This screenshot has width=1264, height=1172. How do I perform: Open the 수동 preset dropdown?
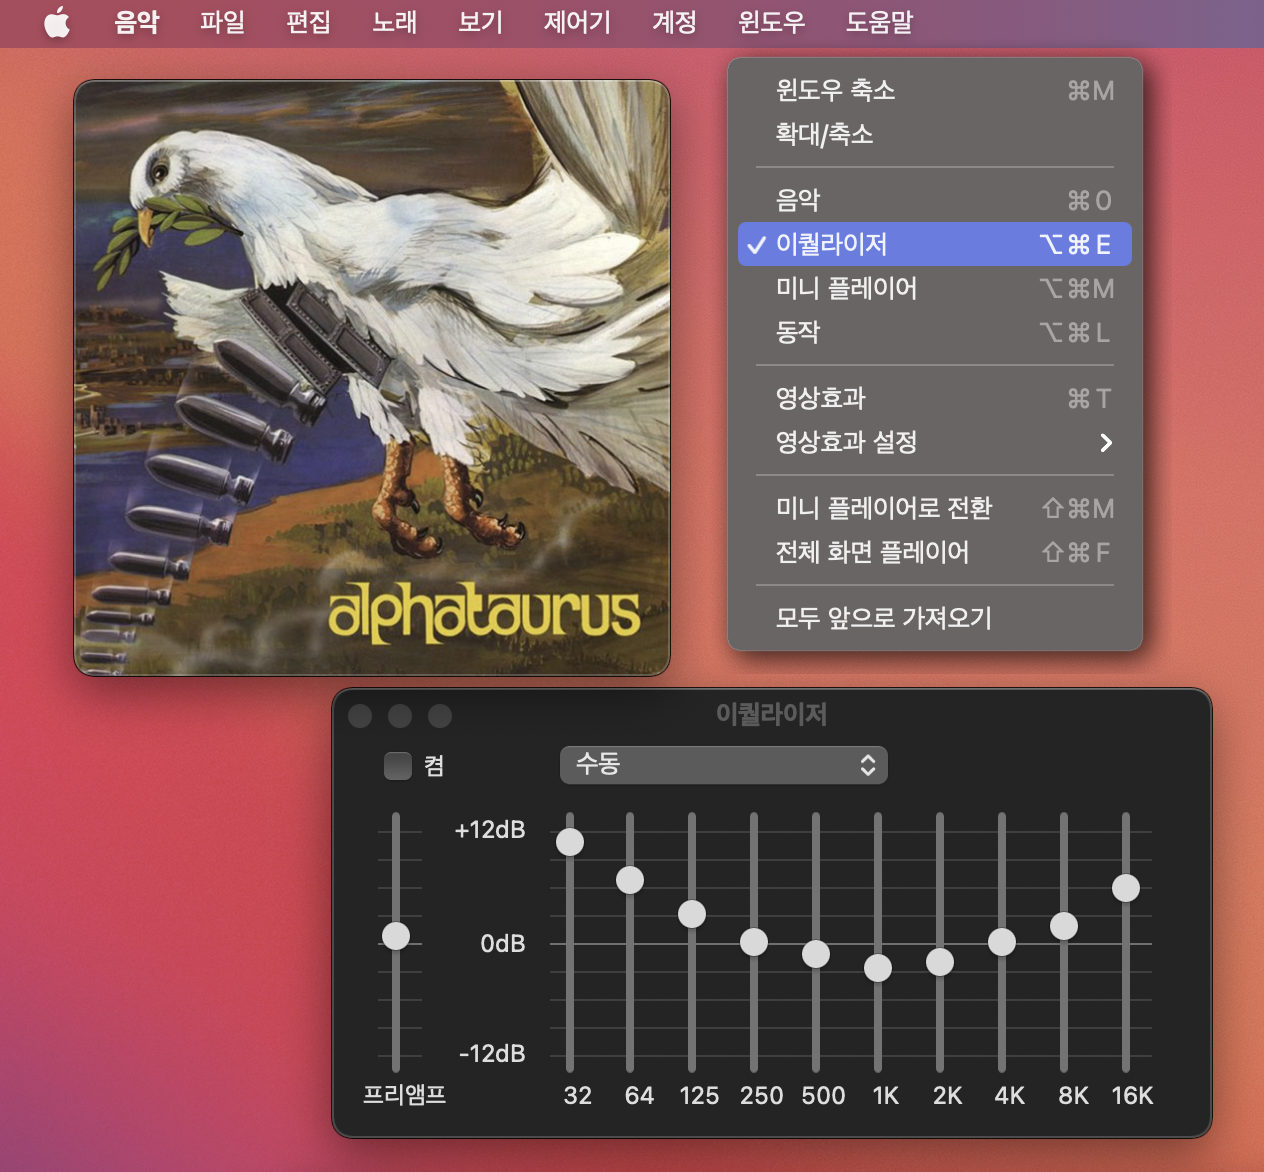point(723,765)
